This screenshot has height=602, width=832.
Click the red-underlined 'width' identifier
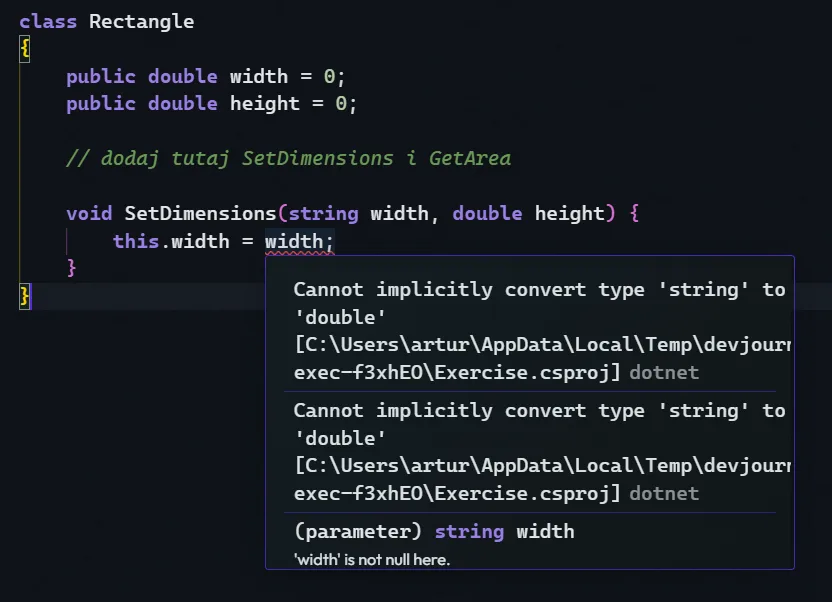coord(294,242)
